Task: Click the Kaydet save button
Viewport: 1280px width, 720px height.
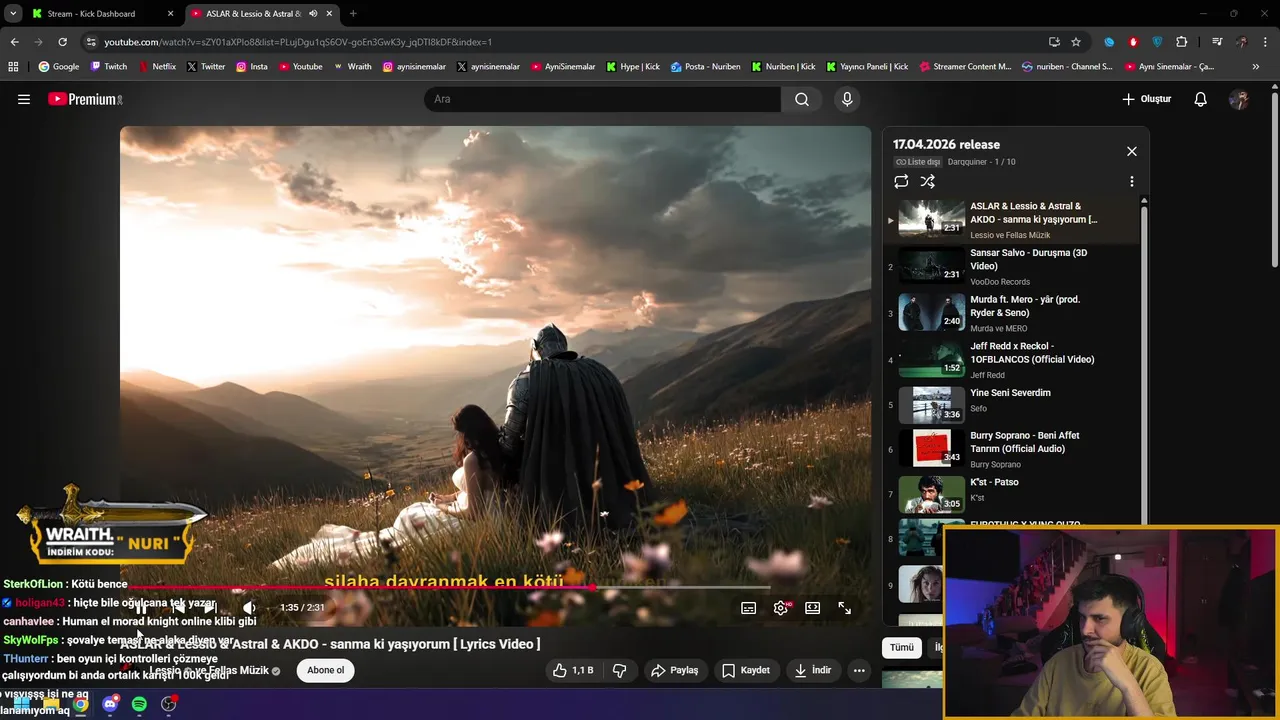Action: 746,670
